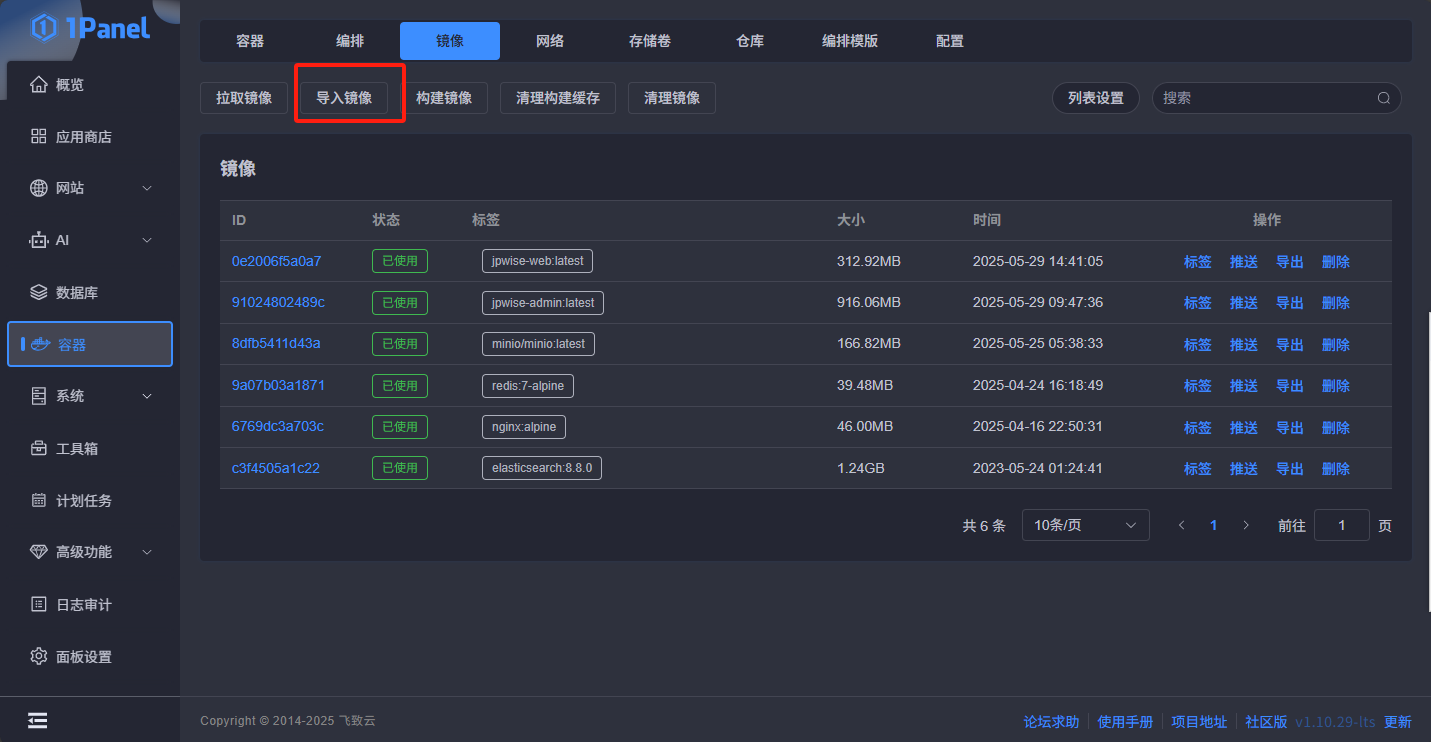The width and height of the screenshot is (1431, 742).
Task: Switch to the 存储卷 tab
Action: tap(650, 41)
